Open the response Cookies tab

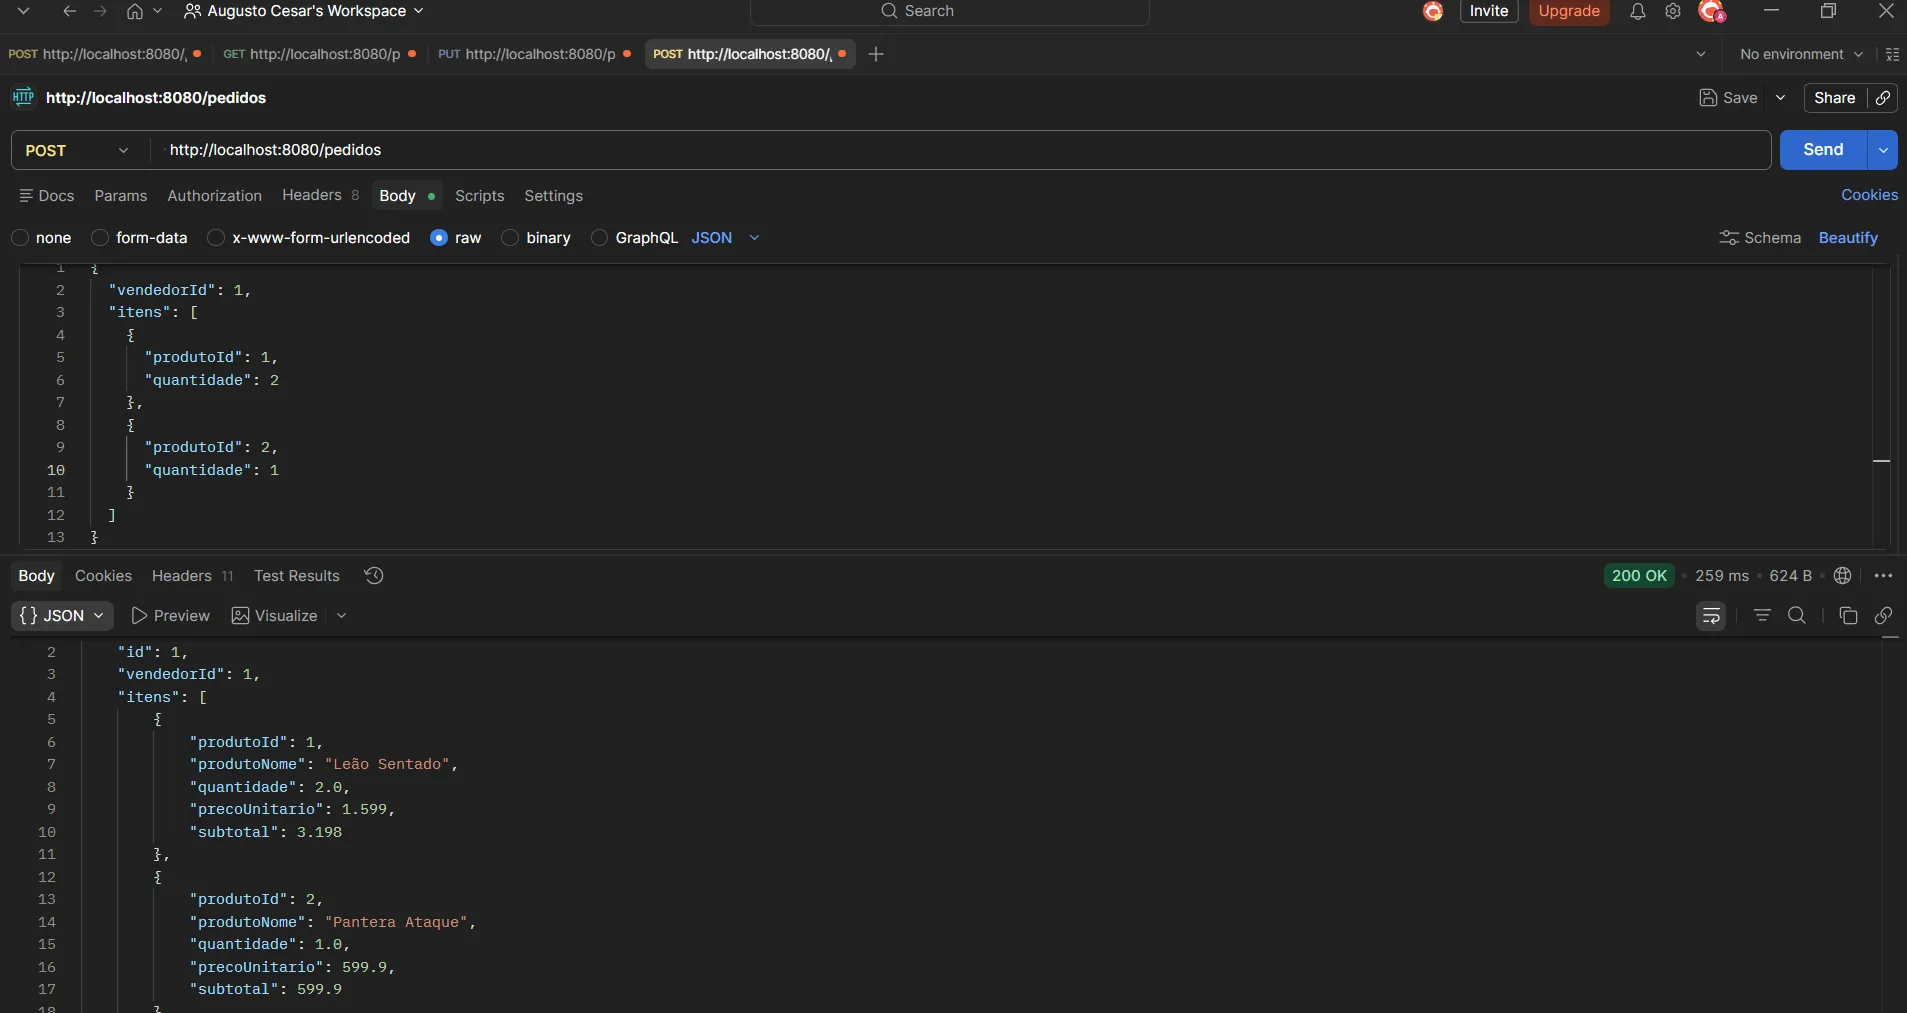pyautogui.click(x=103, y=576)
